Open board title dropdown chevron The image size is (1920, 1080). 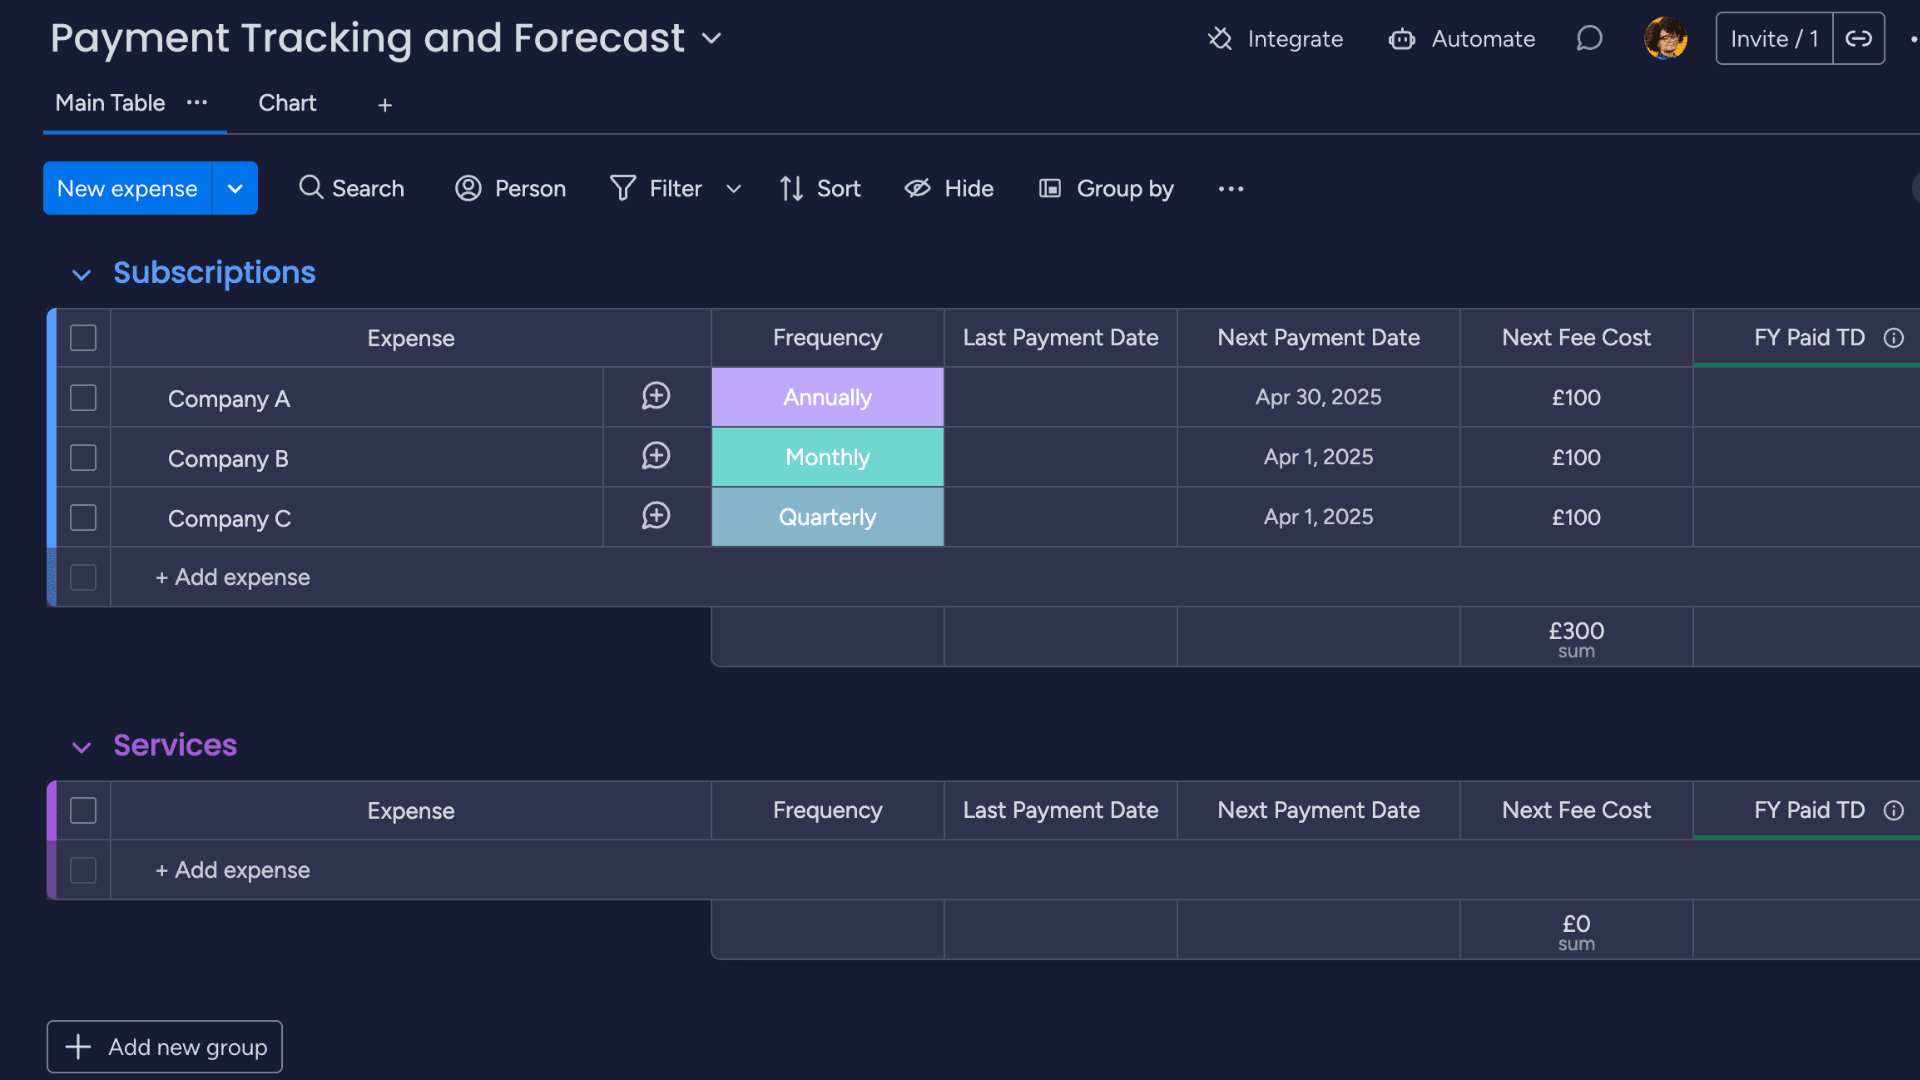[712, 39]
